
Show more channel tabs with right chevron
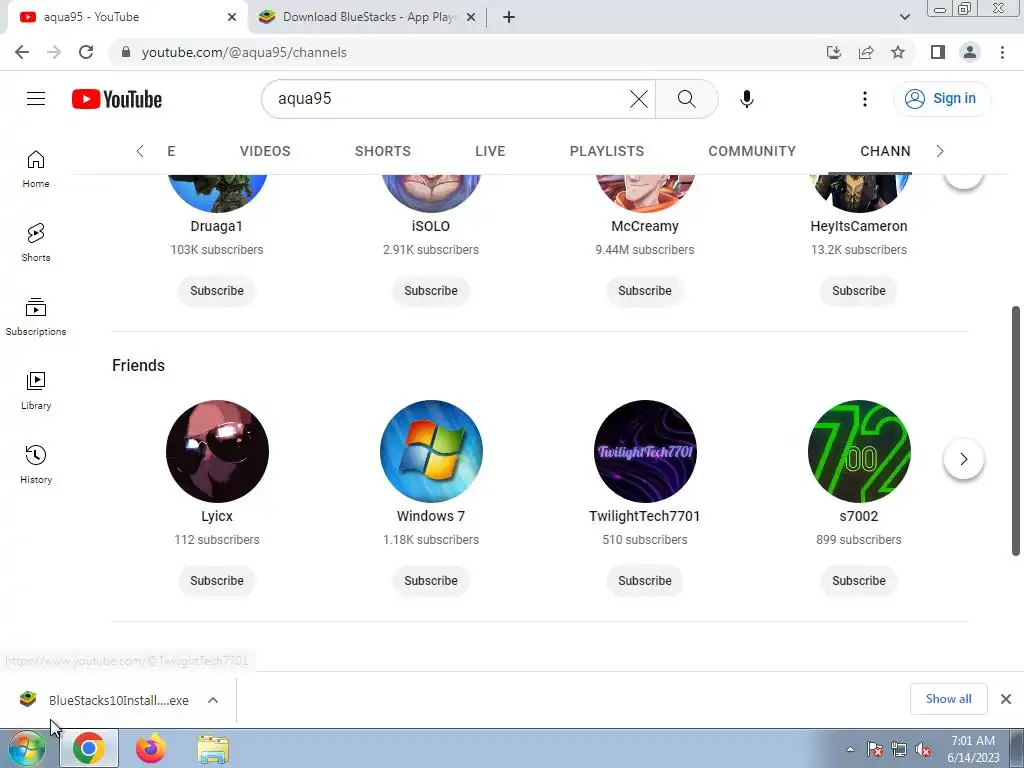[x=940, y=151]
